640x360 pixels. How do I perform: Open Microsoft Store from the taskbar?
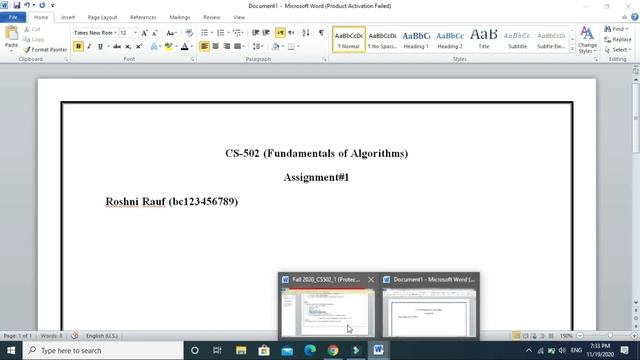[264, 350]
